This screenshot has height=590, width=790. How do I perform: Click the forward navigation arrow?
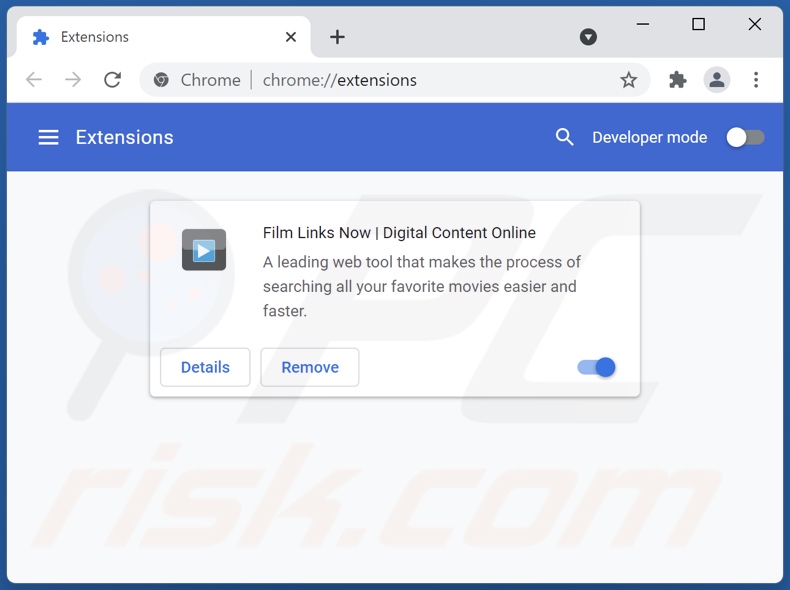pyautogui.click(x=73, y=80)
